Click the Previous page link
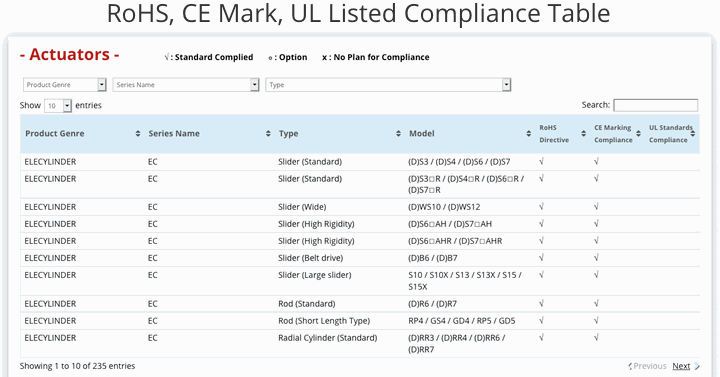The height and width of the screenshot is (377, 720). [649, 366]
